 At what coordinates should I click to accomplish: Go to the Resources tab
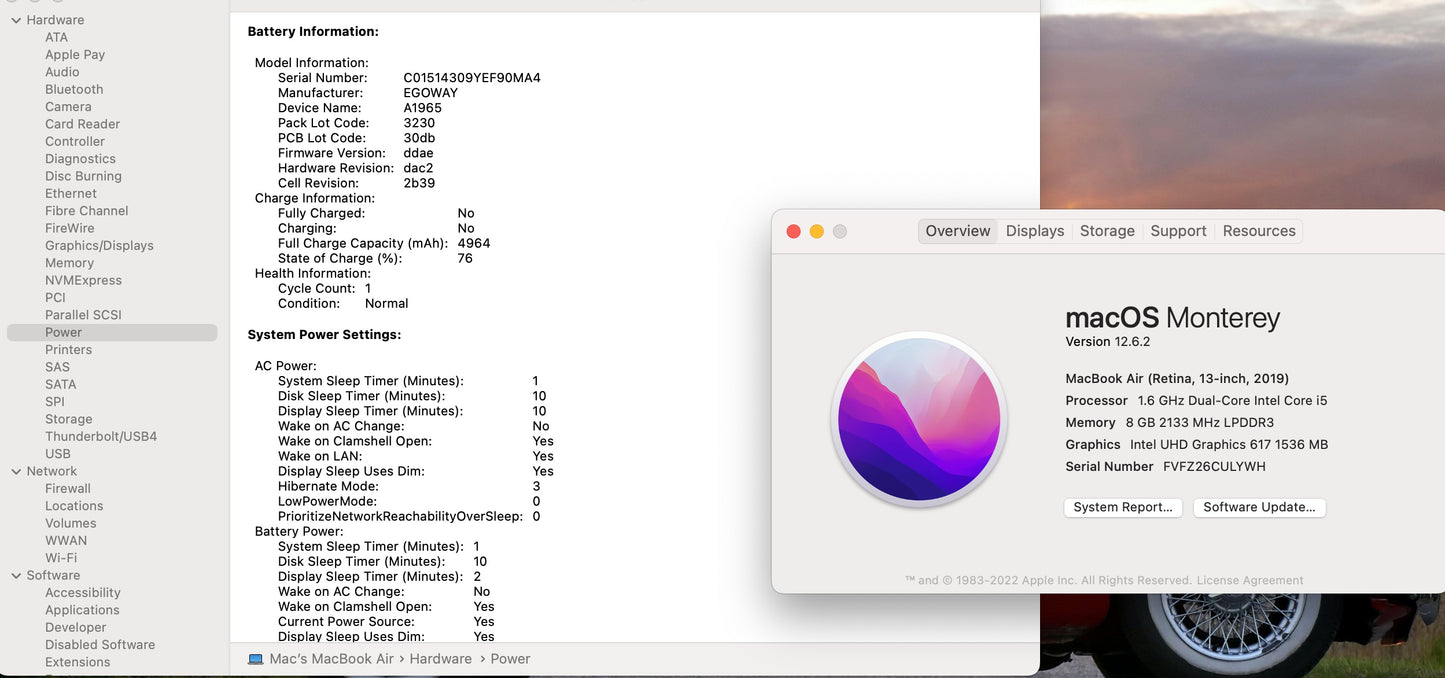click(1259, 231)
